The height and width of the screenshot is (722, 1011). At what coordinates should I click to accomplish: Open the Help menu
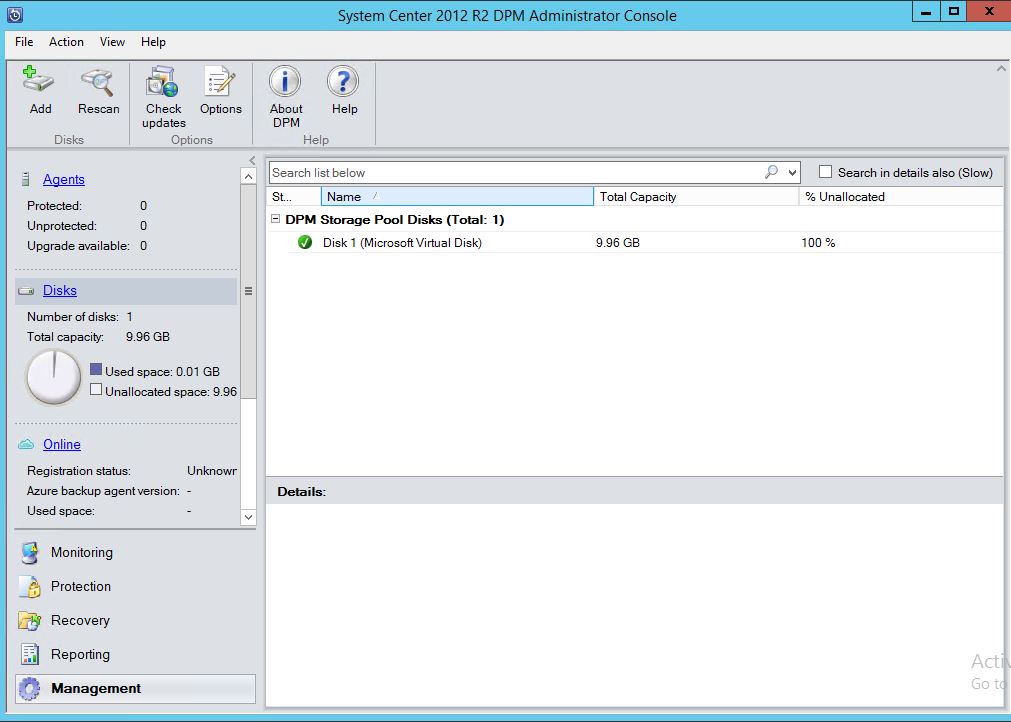pyautogui.click(x=153, y=42)
